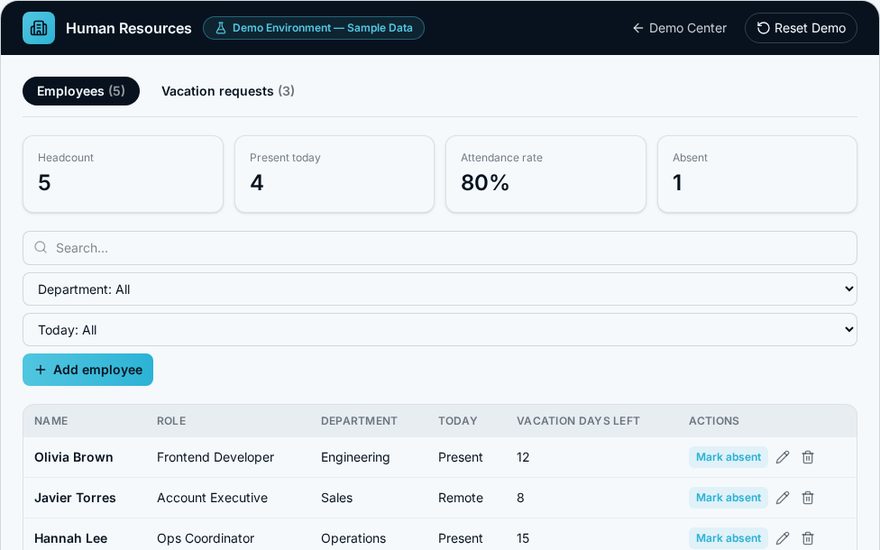Viewport: 880px width, 550px height.
Task: Click the Human Resources title text
Action: (x=129, y=28)
